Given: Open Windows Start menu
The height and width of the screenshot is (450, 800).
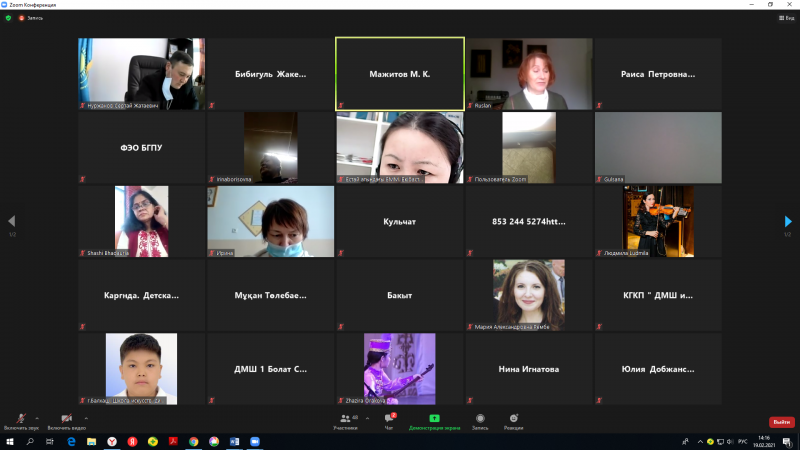Looking at the screenshot, I should [x=9, y=441].
